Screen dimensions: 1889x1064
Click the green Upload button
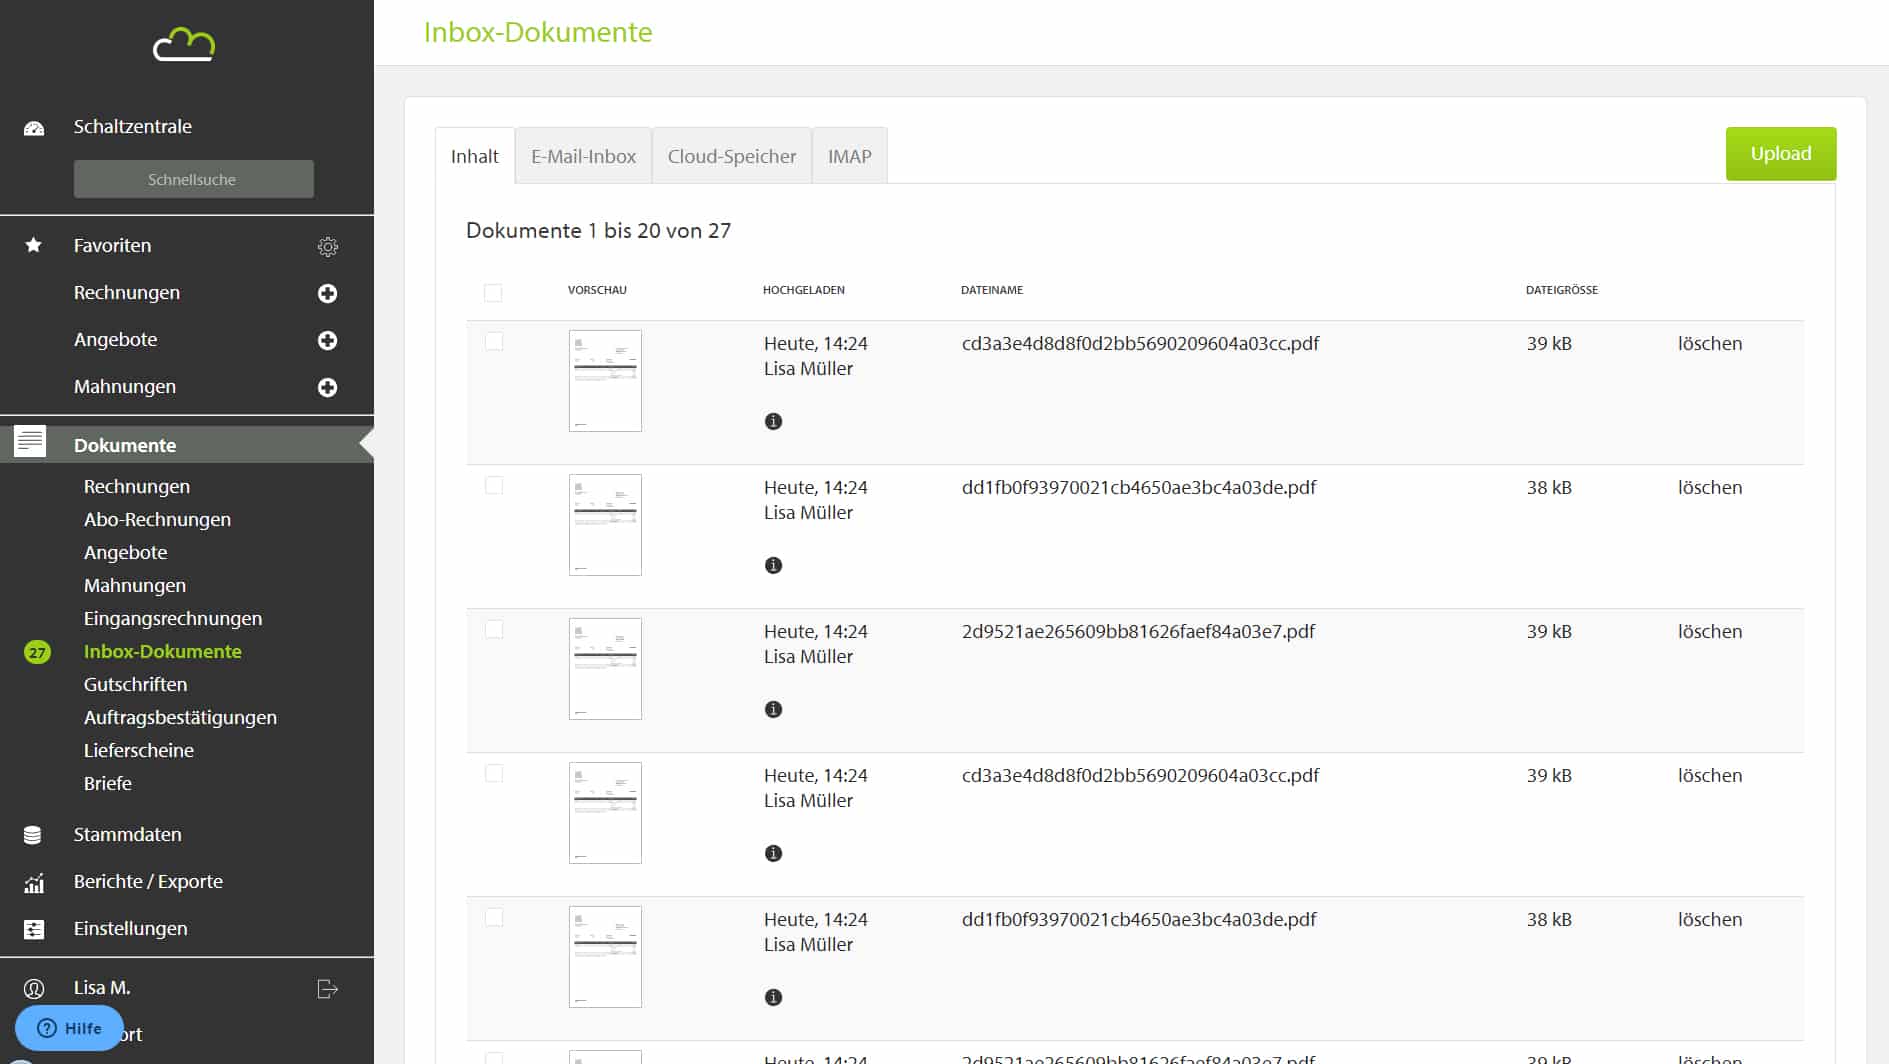pos(1781,154)
